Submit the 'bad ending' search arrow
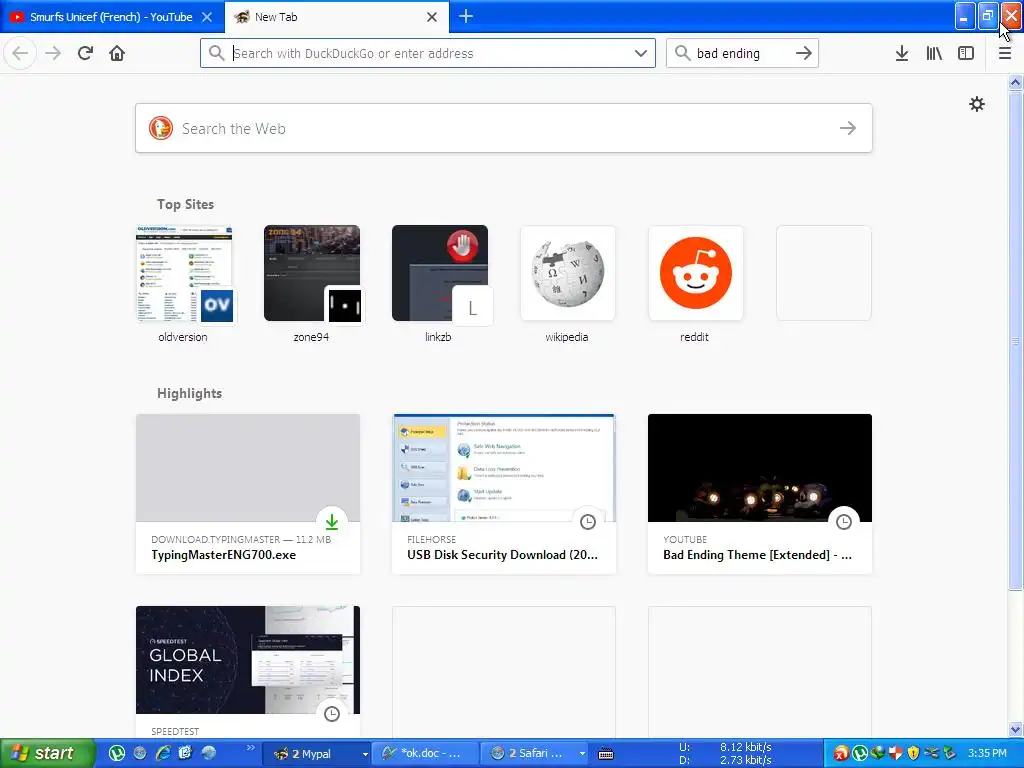 (804, 53)
